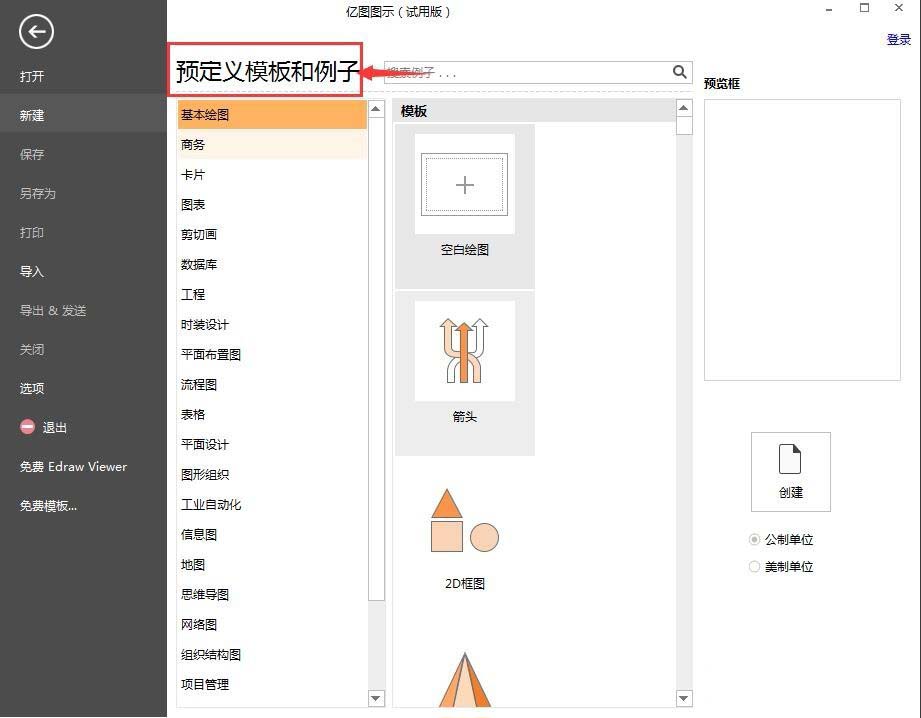
Task: Click 另存为 in the sidebar
Action: [x=38, y=193]
